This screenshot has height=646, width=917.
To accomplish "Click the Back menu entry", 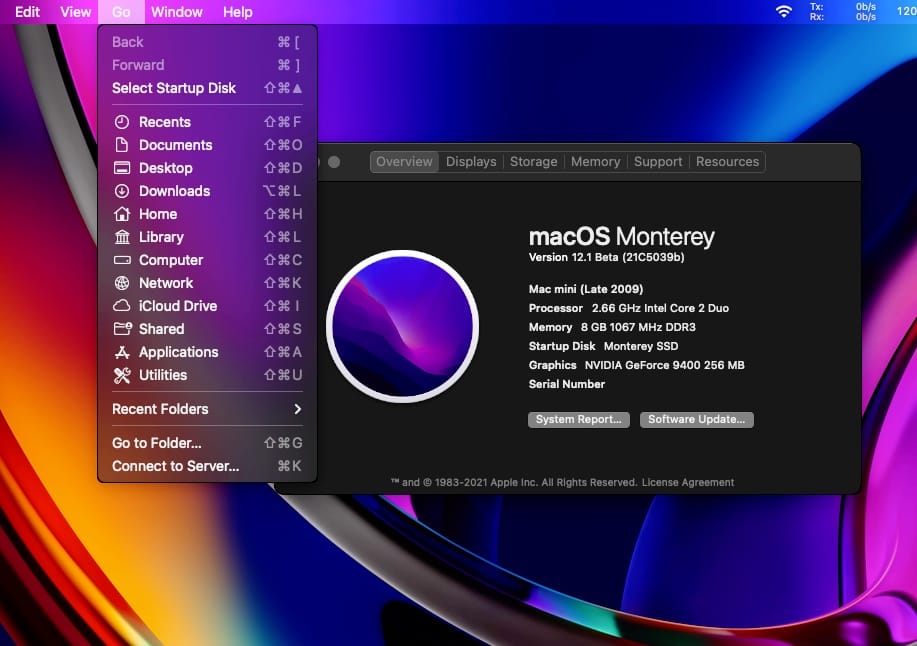I will (207, 42).
